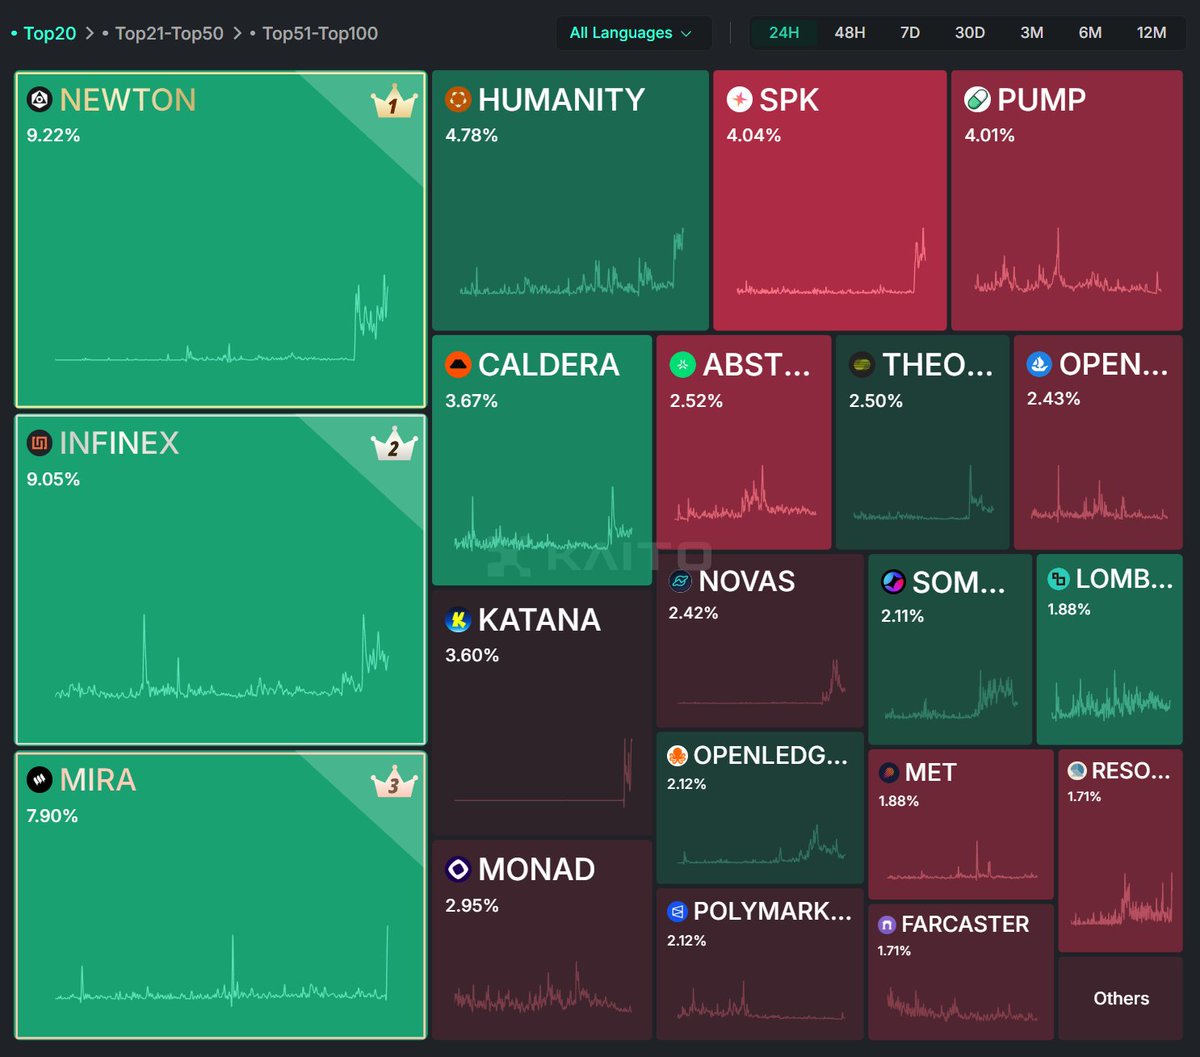1200x1057 pixels.
Task: Click the 2.50% value under THEO...
Action: tap(876, 401)
